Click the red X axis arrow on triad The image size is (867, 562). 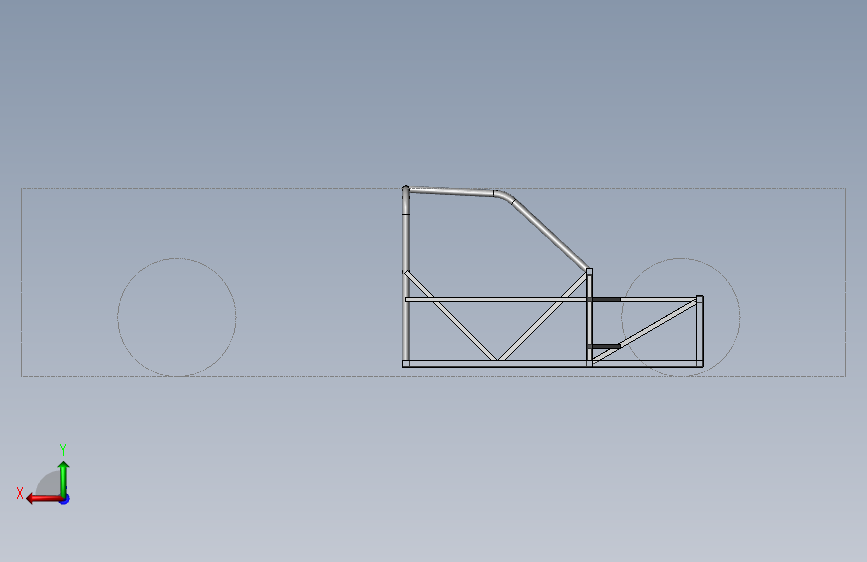(x=44, y=499)
